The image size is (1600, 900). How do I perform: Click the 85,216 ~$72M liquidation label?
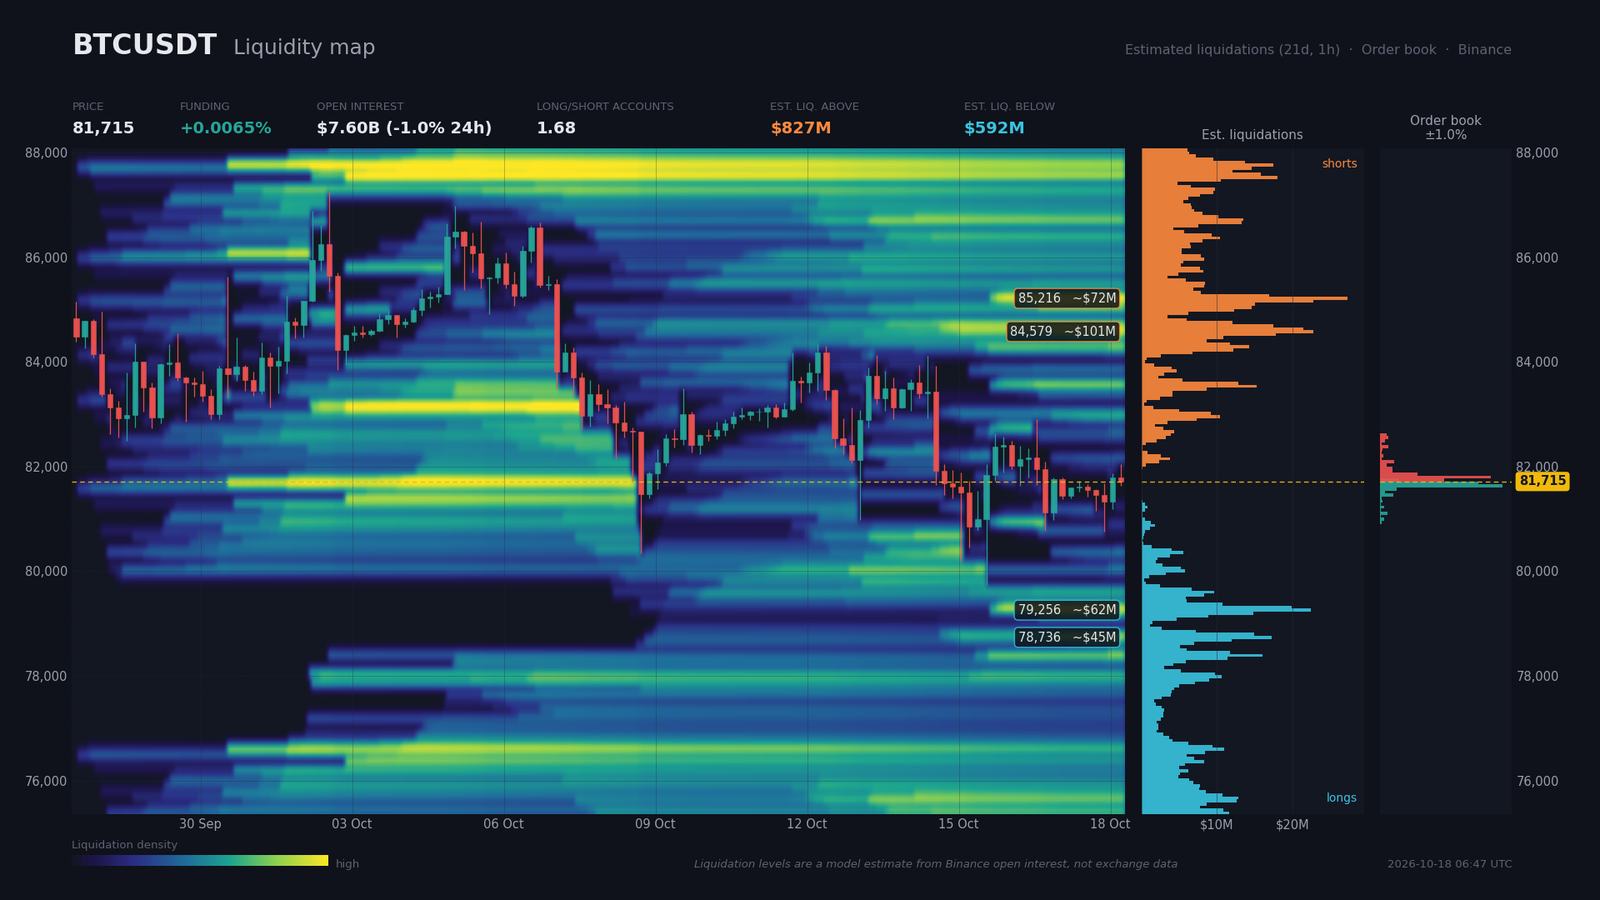point(1067,298)
